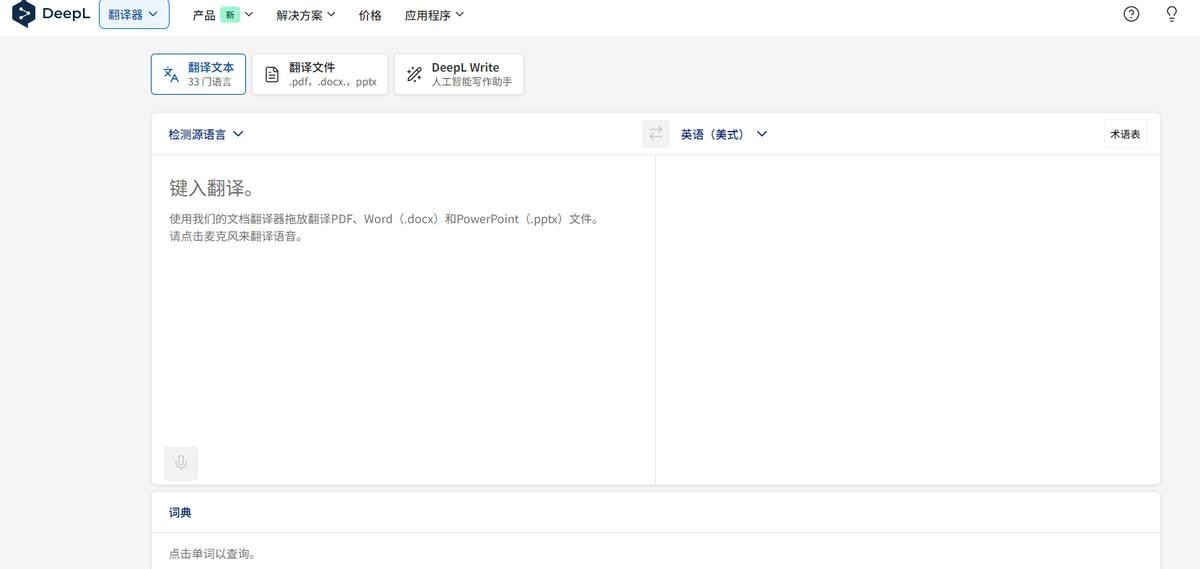Click the lightbulb tips icon

1172,14
